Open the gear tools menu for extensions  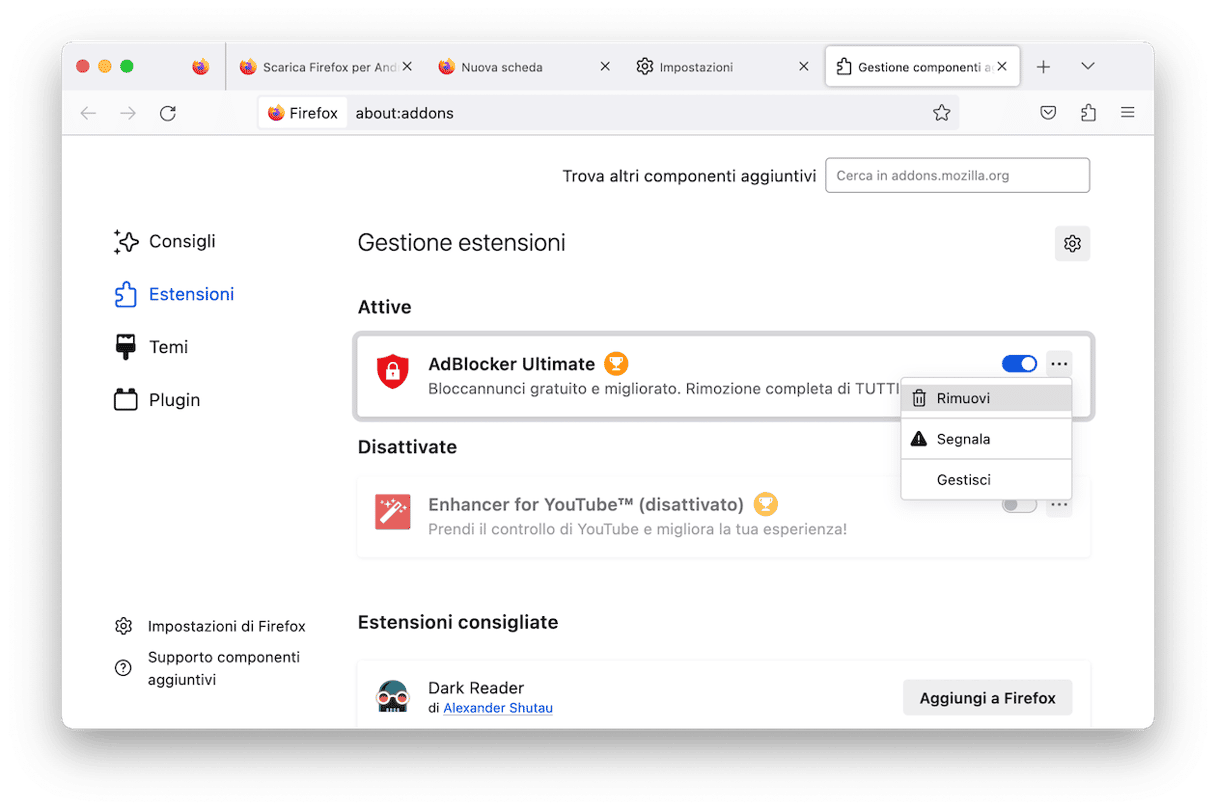1072,243
